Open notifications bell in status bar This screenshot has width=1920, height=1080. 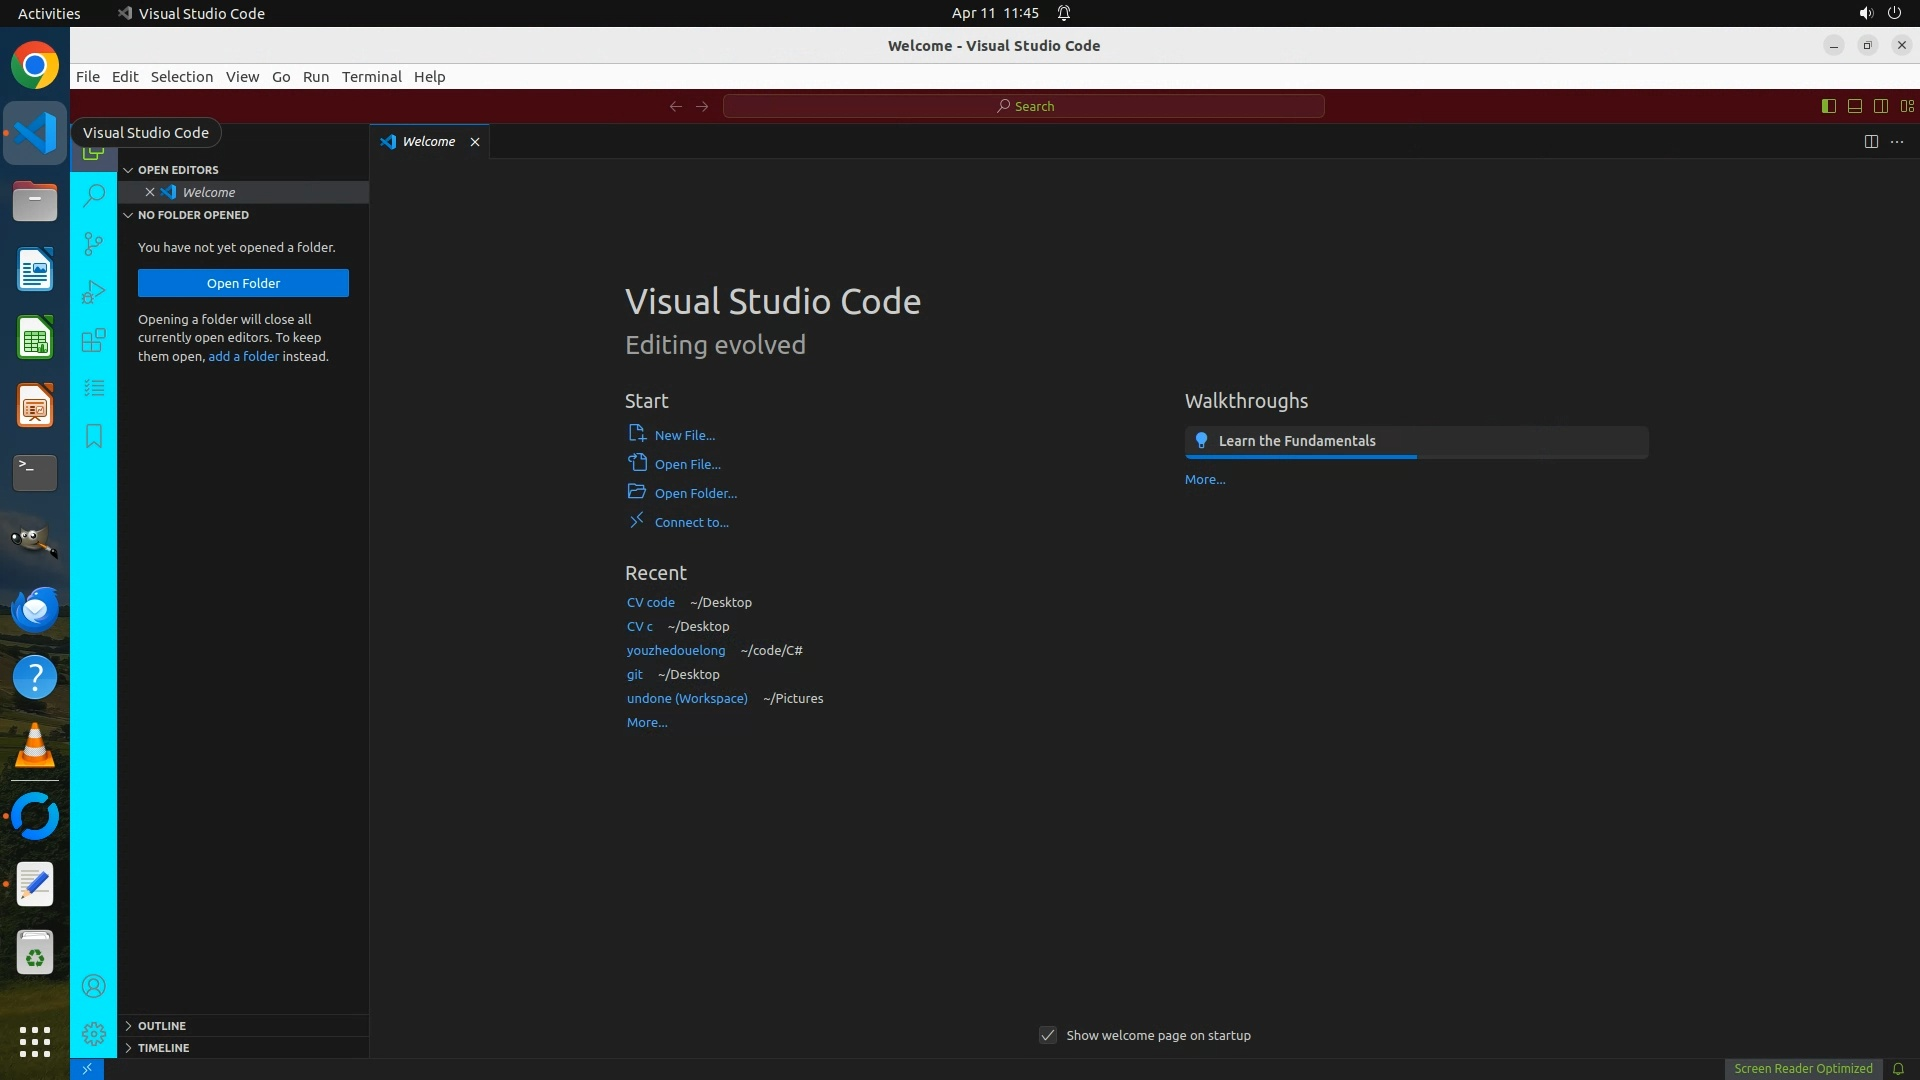(x=1898, y=1069)
